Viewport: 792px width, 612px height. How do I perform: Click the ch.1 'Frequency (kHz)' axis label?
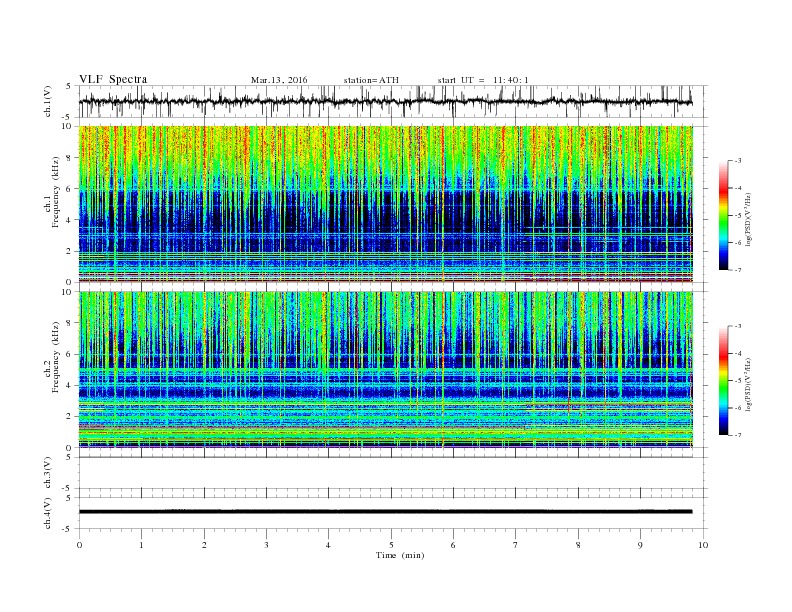(56, 192)
